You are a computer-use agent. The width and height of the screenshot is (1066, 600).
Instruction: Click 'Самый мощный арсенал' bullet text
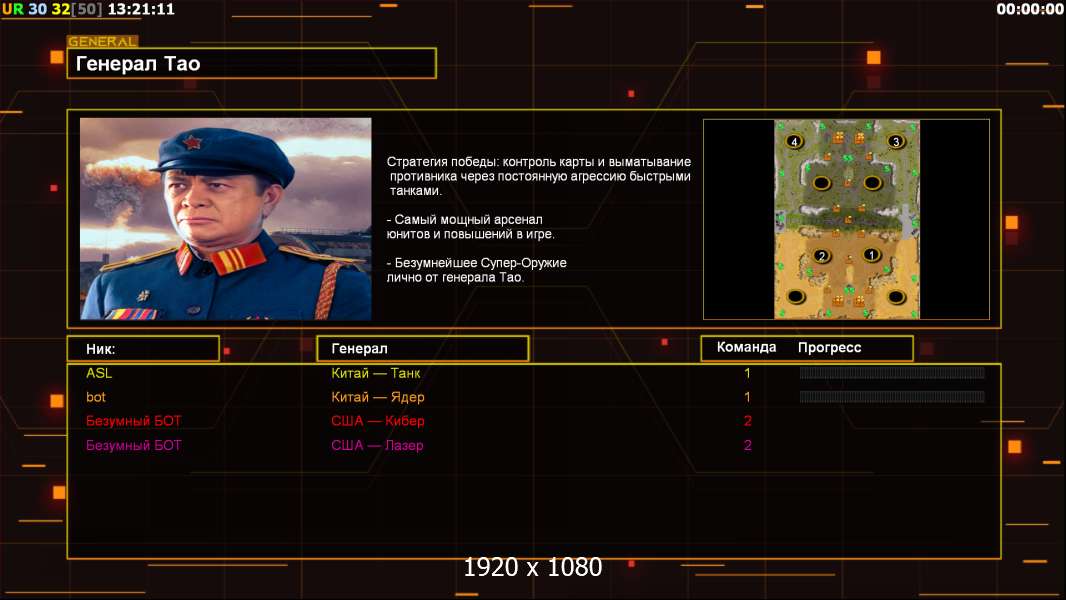point(470,227)
